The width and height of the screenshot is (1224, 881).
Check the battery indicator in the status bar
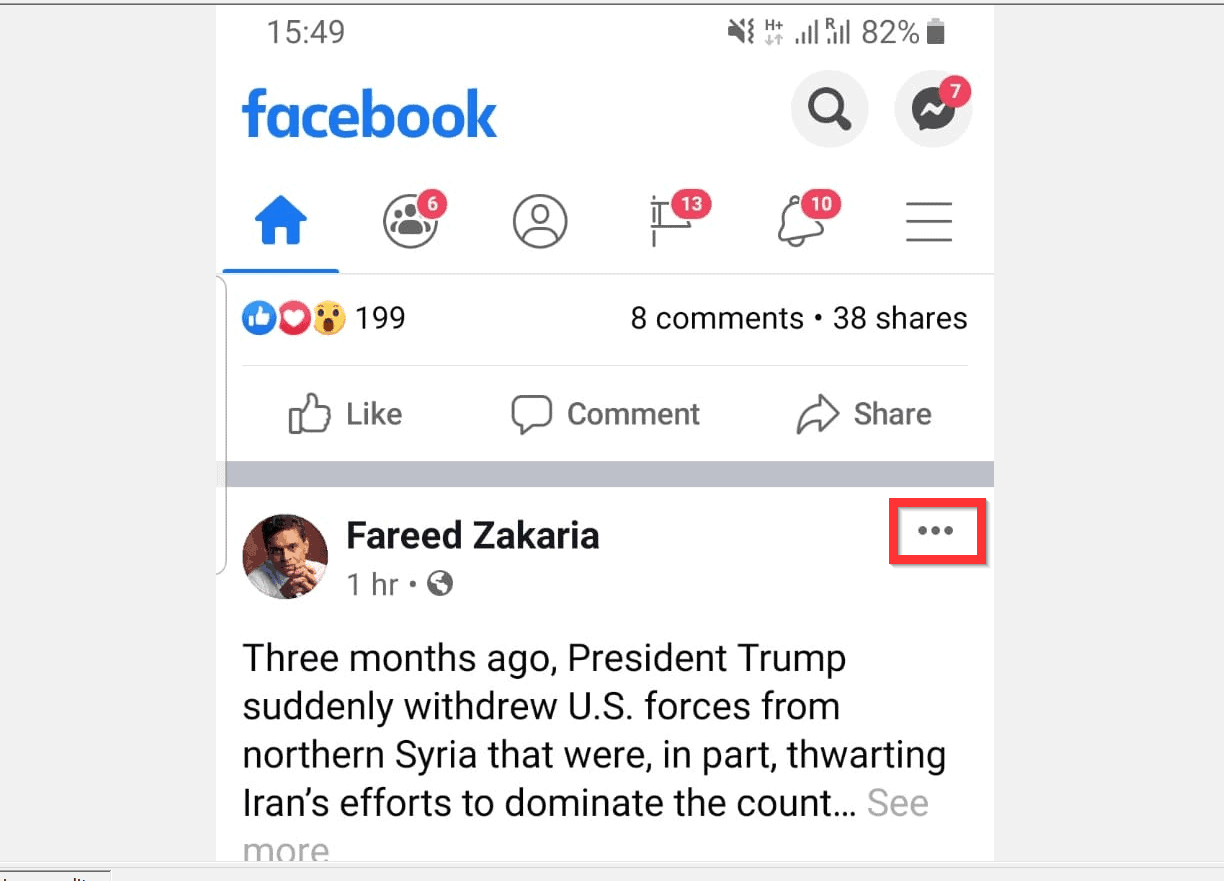pyautogui.click(x=936, y=32)
